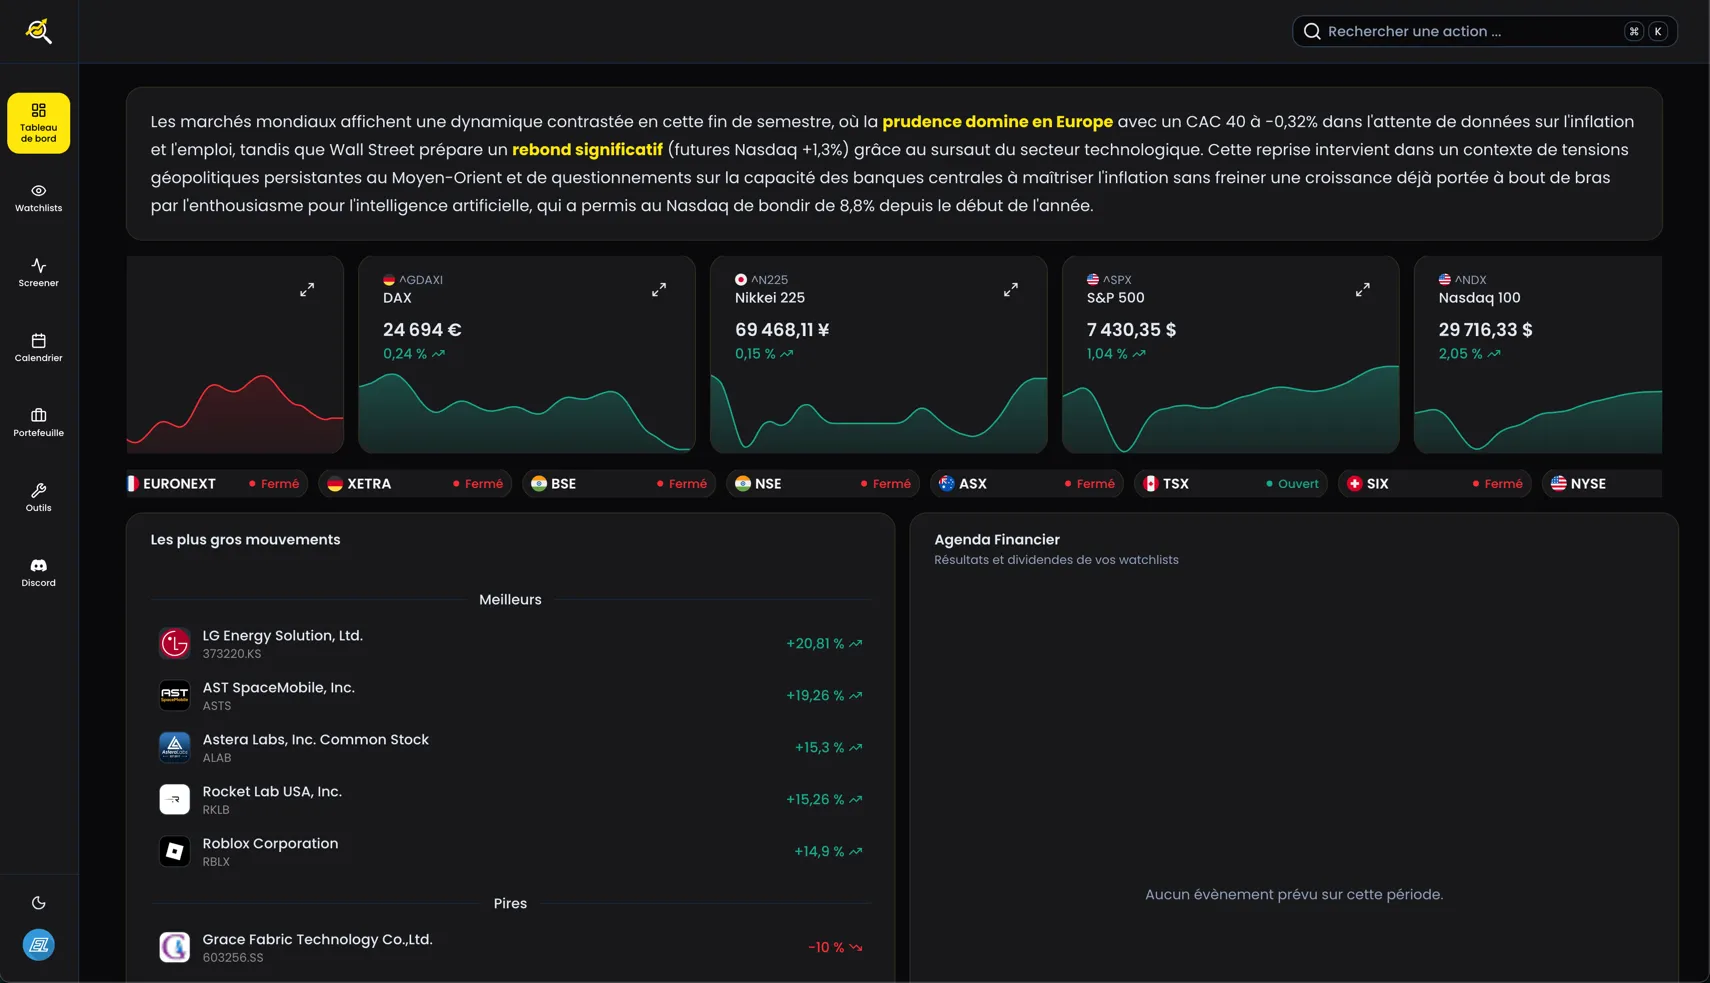
Task: Click the S&P 500 card title
Action: tap(1116, 298)
